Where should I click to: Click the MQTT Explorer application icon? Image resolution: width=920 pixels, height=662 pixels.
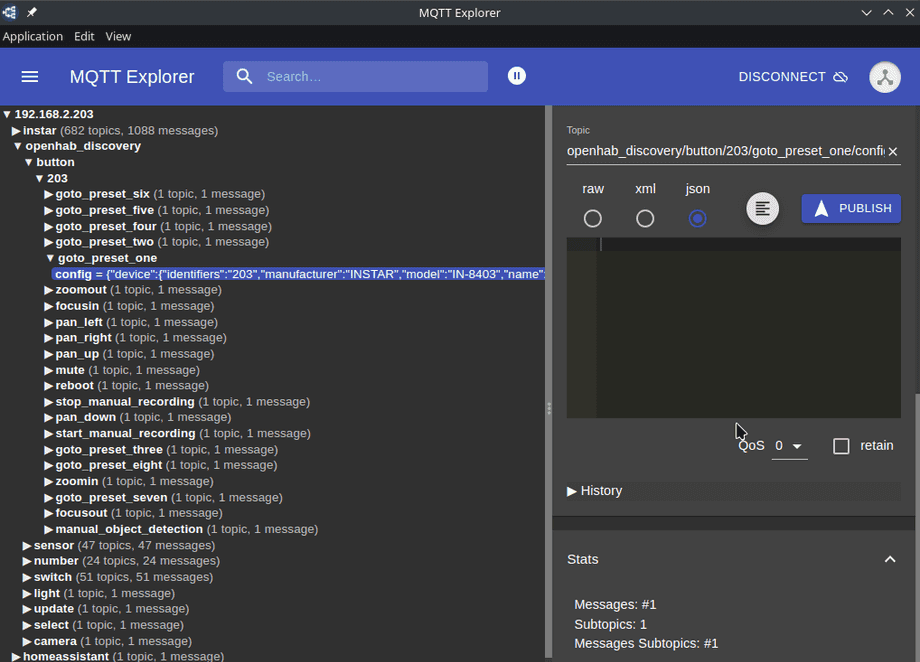(10, 13)
